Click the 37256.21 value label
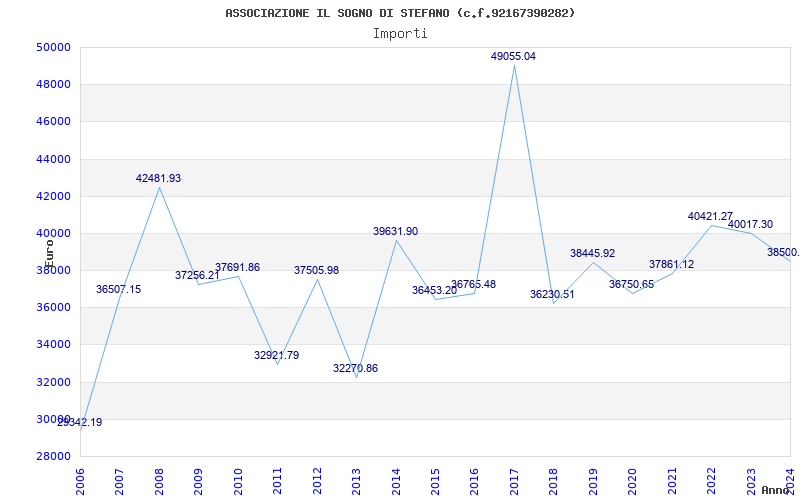The height and width of the screenshot is (500, 800). click(x=197, y=275)
